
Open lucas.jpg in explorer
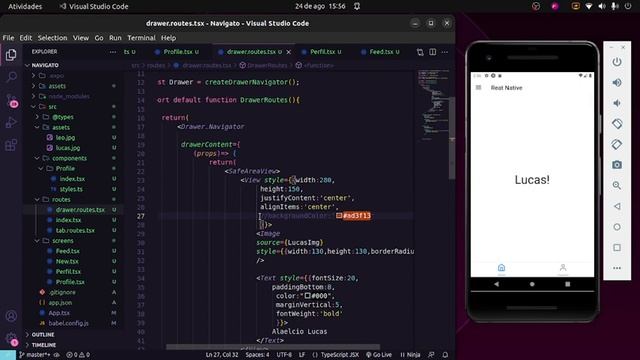pyautogui.click(x=68, y=148)
